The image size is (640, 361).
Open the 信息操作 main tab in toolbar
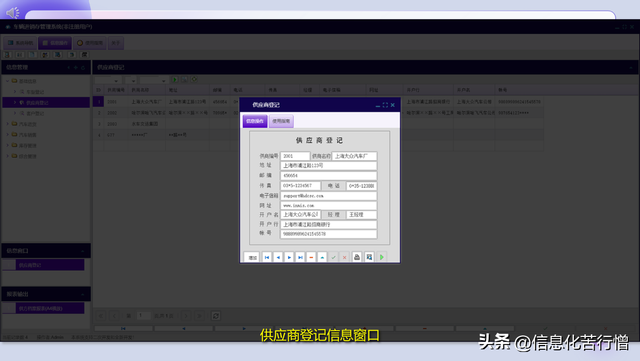[x=55, y=43]
